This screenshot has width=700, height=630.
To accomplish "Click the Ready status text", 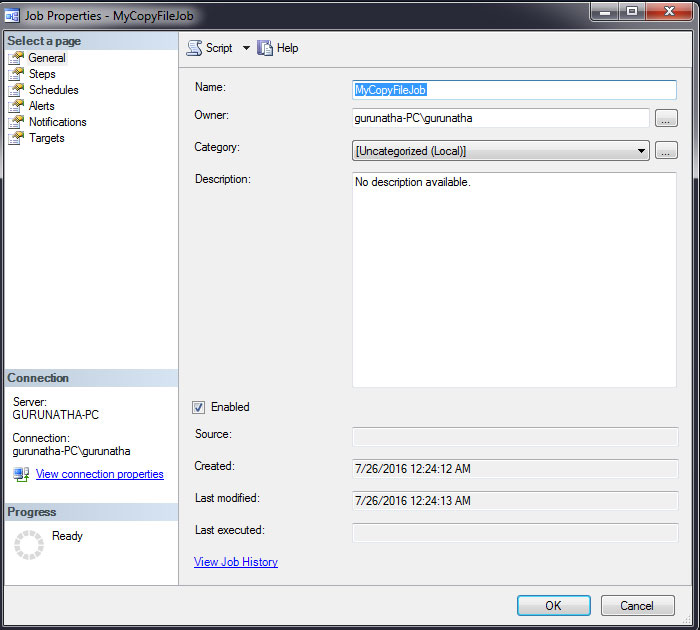I will [x=67, y=536].
